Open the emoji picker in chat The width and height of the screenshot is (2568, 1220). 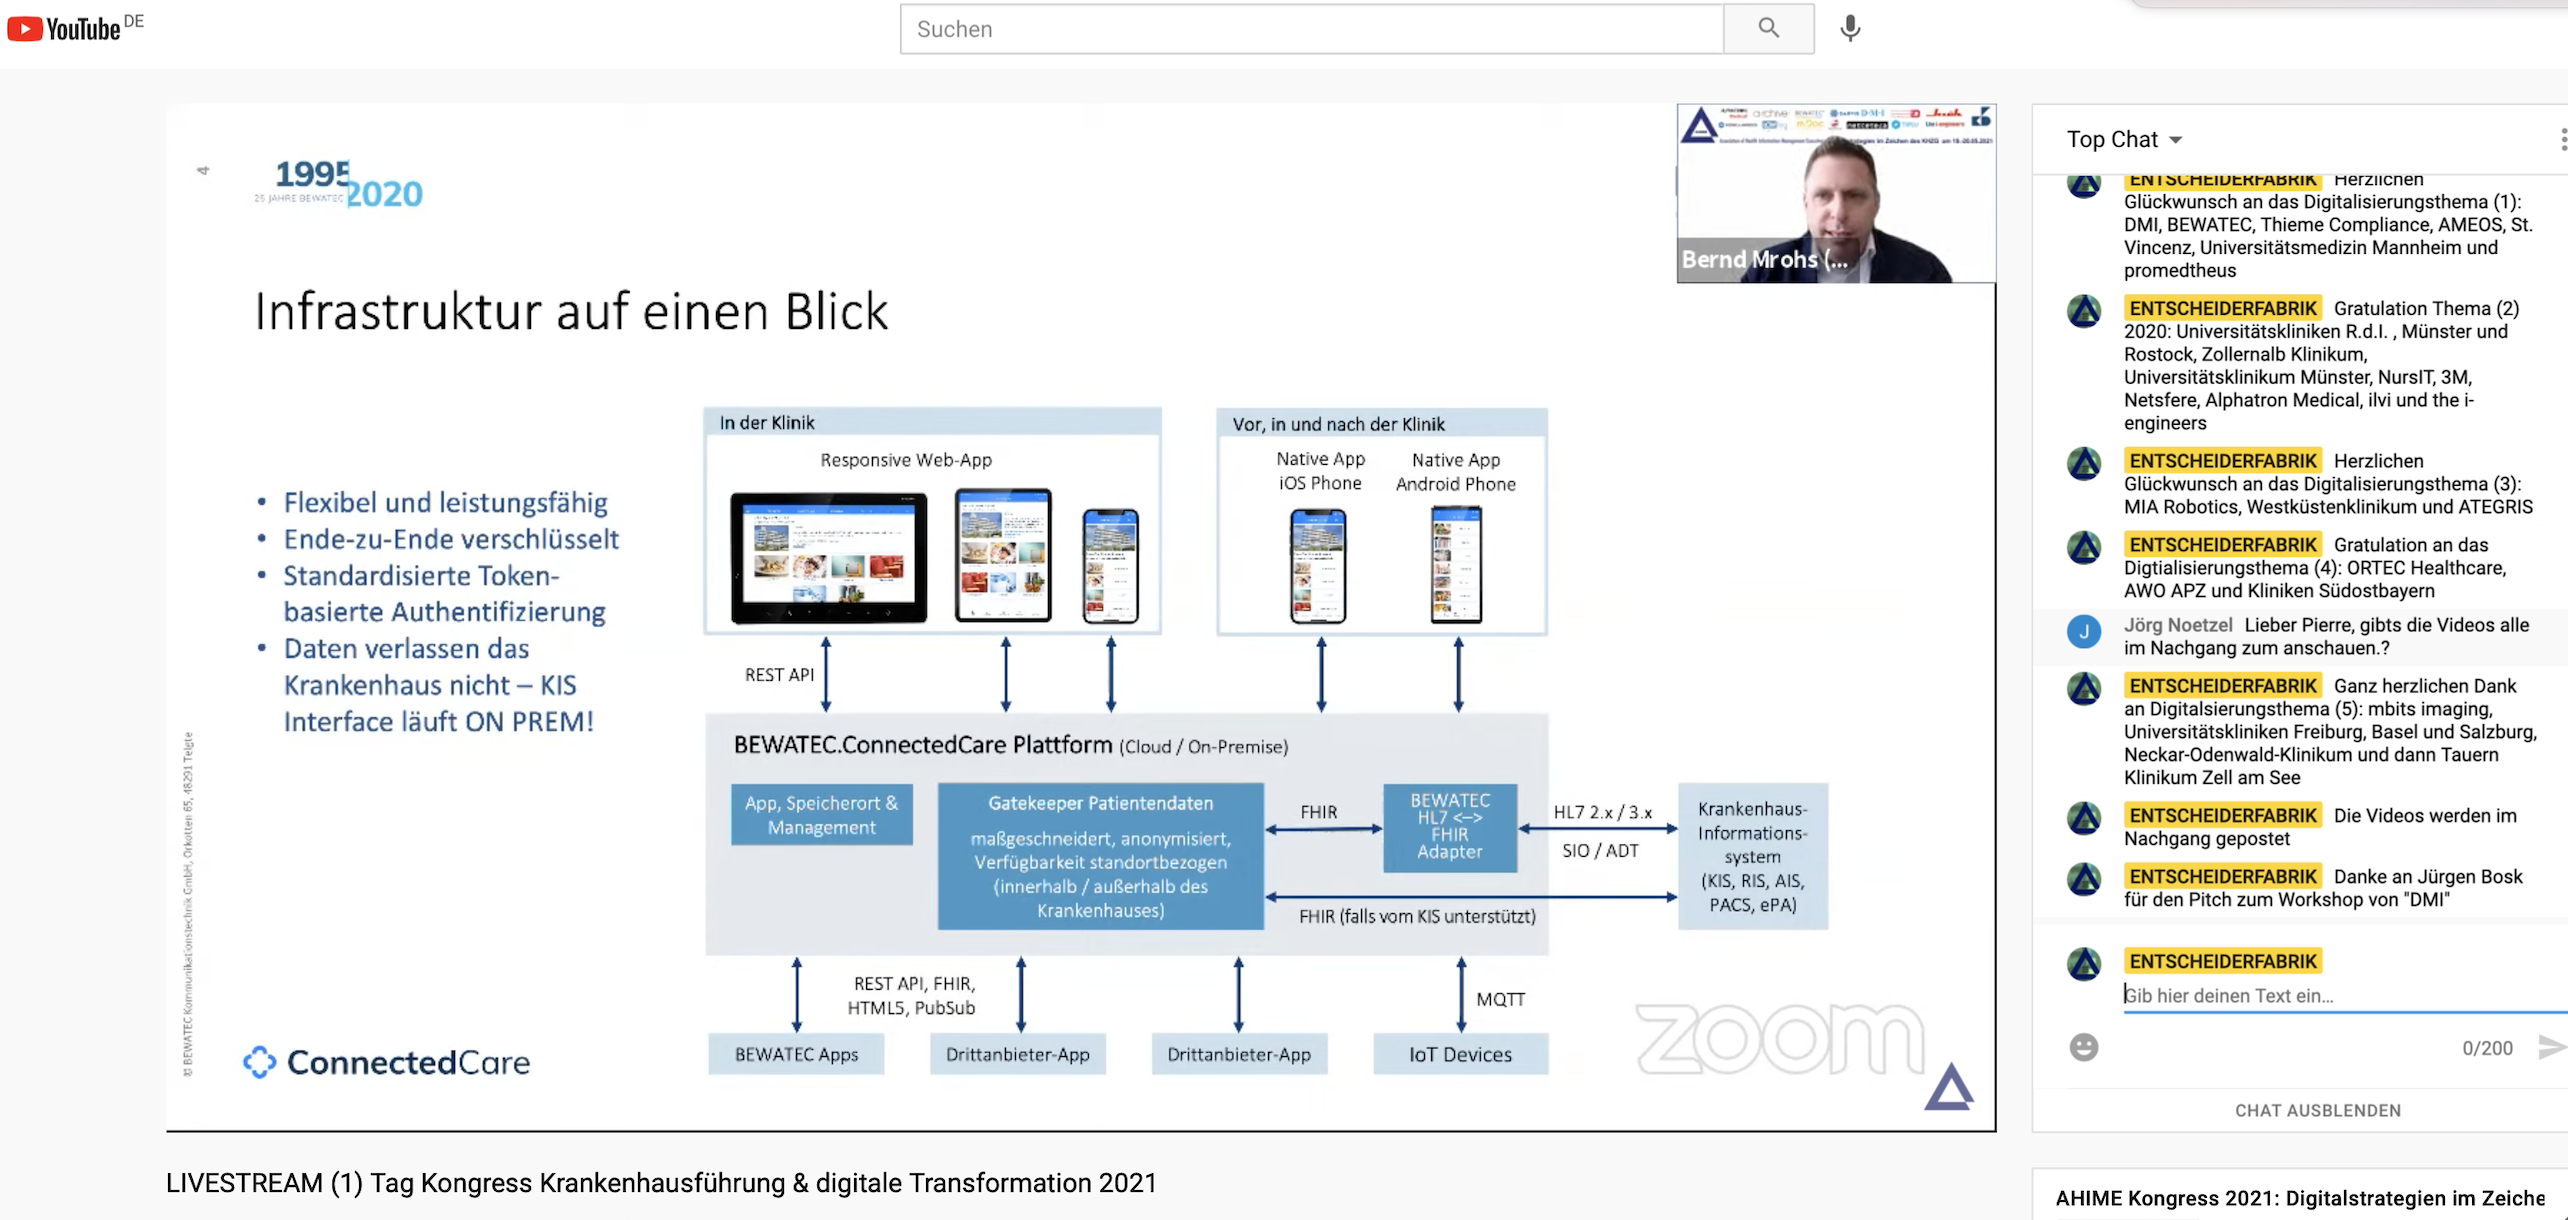coord(2083,1047)
